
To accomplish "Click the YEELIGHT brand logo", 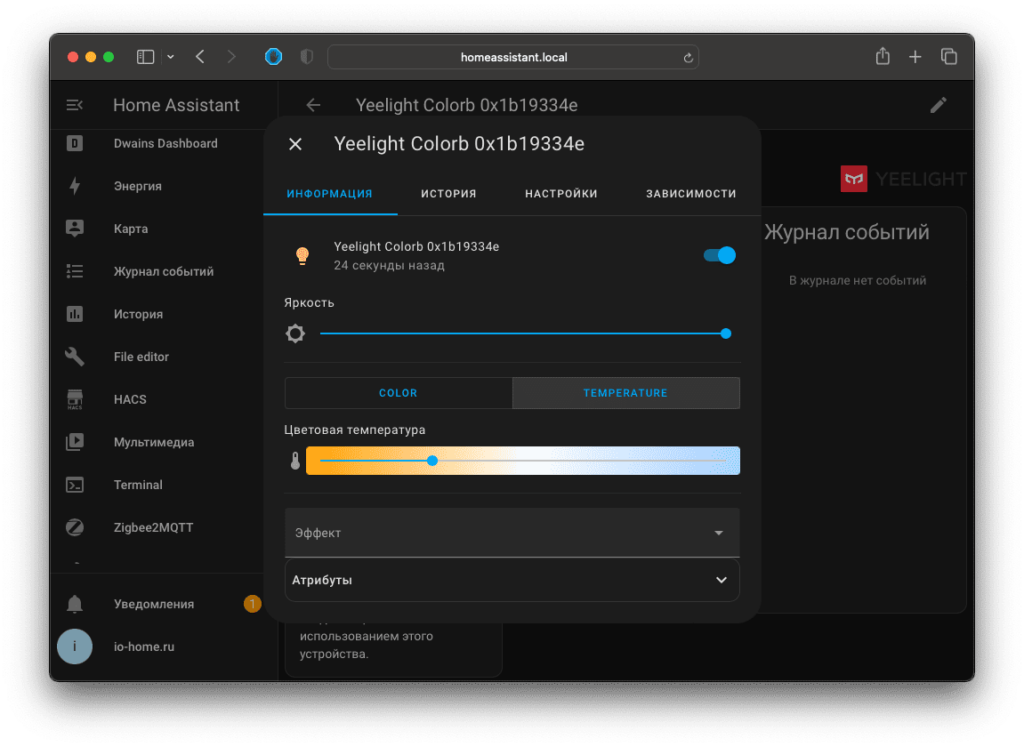I will [x=903, y=178].
